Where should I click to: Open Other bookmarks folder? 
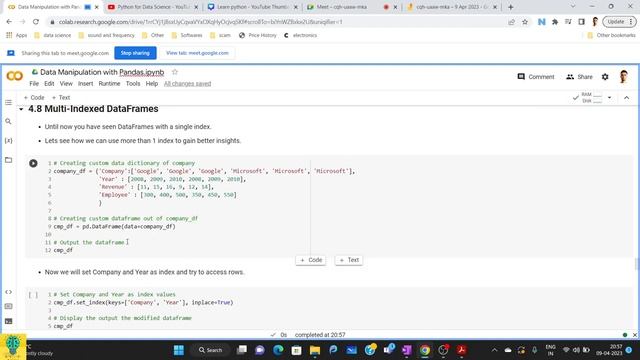611,36
